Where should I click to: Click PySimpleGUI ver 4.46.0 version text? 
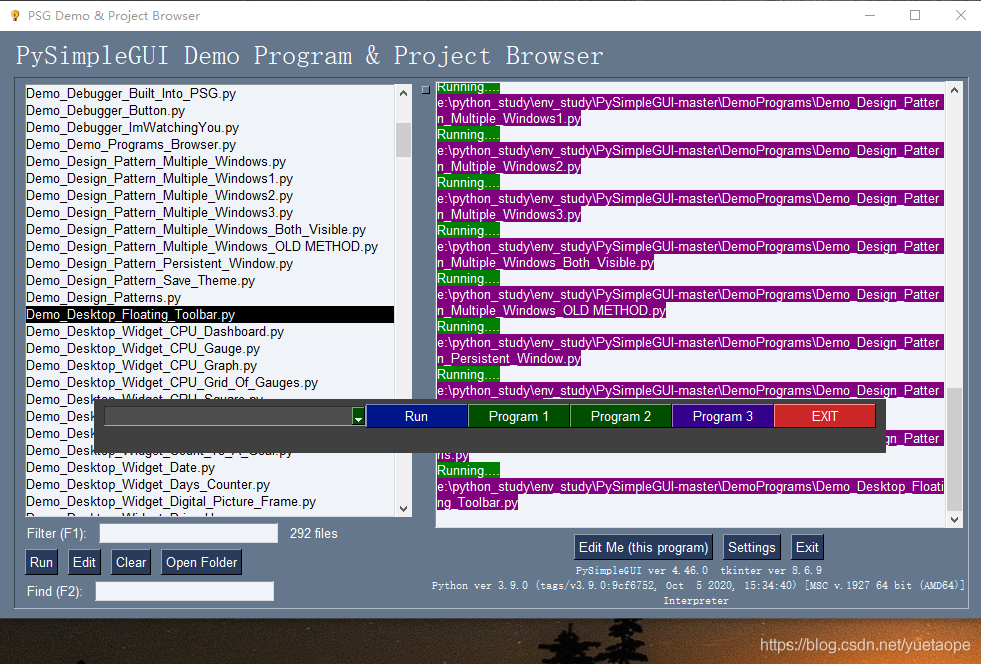click(642, 571)
